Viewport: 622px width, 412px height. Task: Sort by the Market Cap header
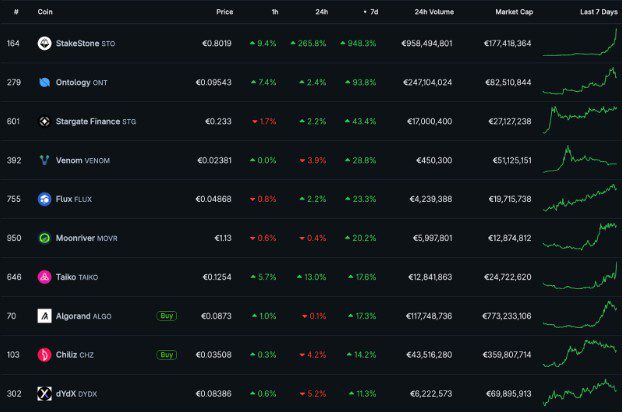coord(513,11)
